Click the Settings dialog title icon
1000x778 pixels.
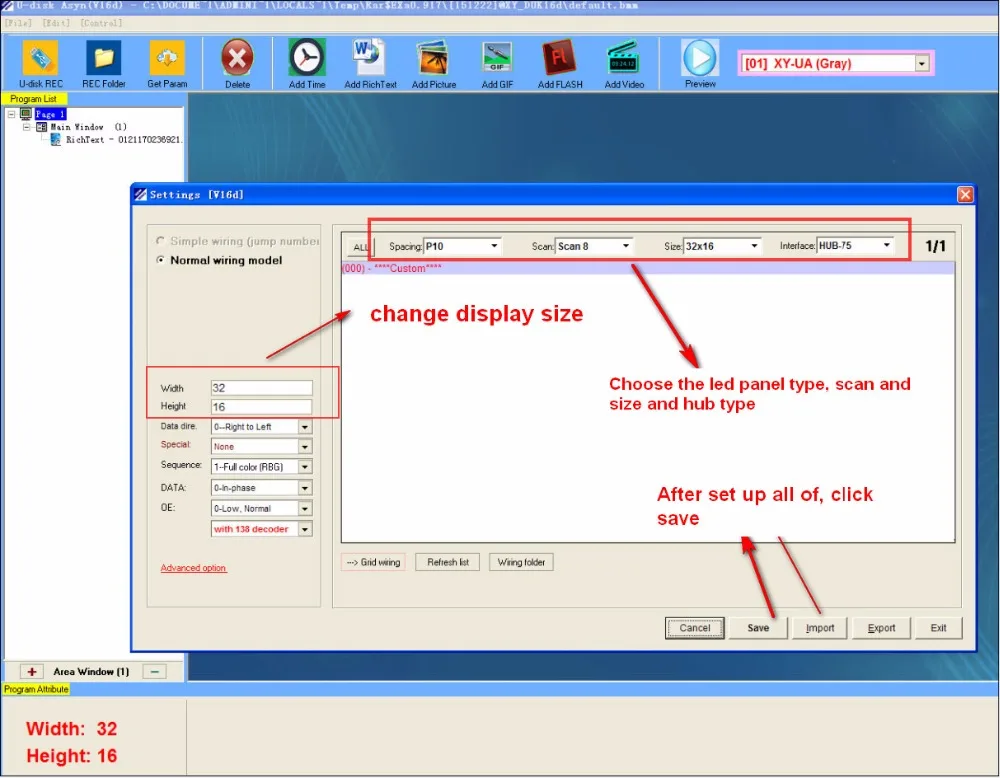[x=140, y=194]
